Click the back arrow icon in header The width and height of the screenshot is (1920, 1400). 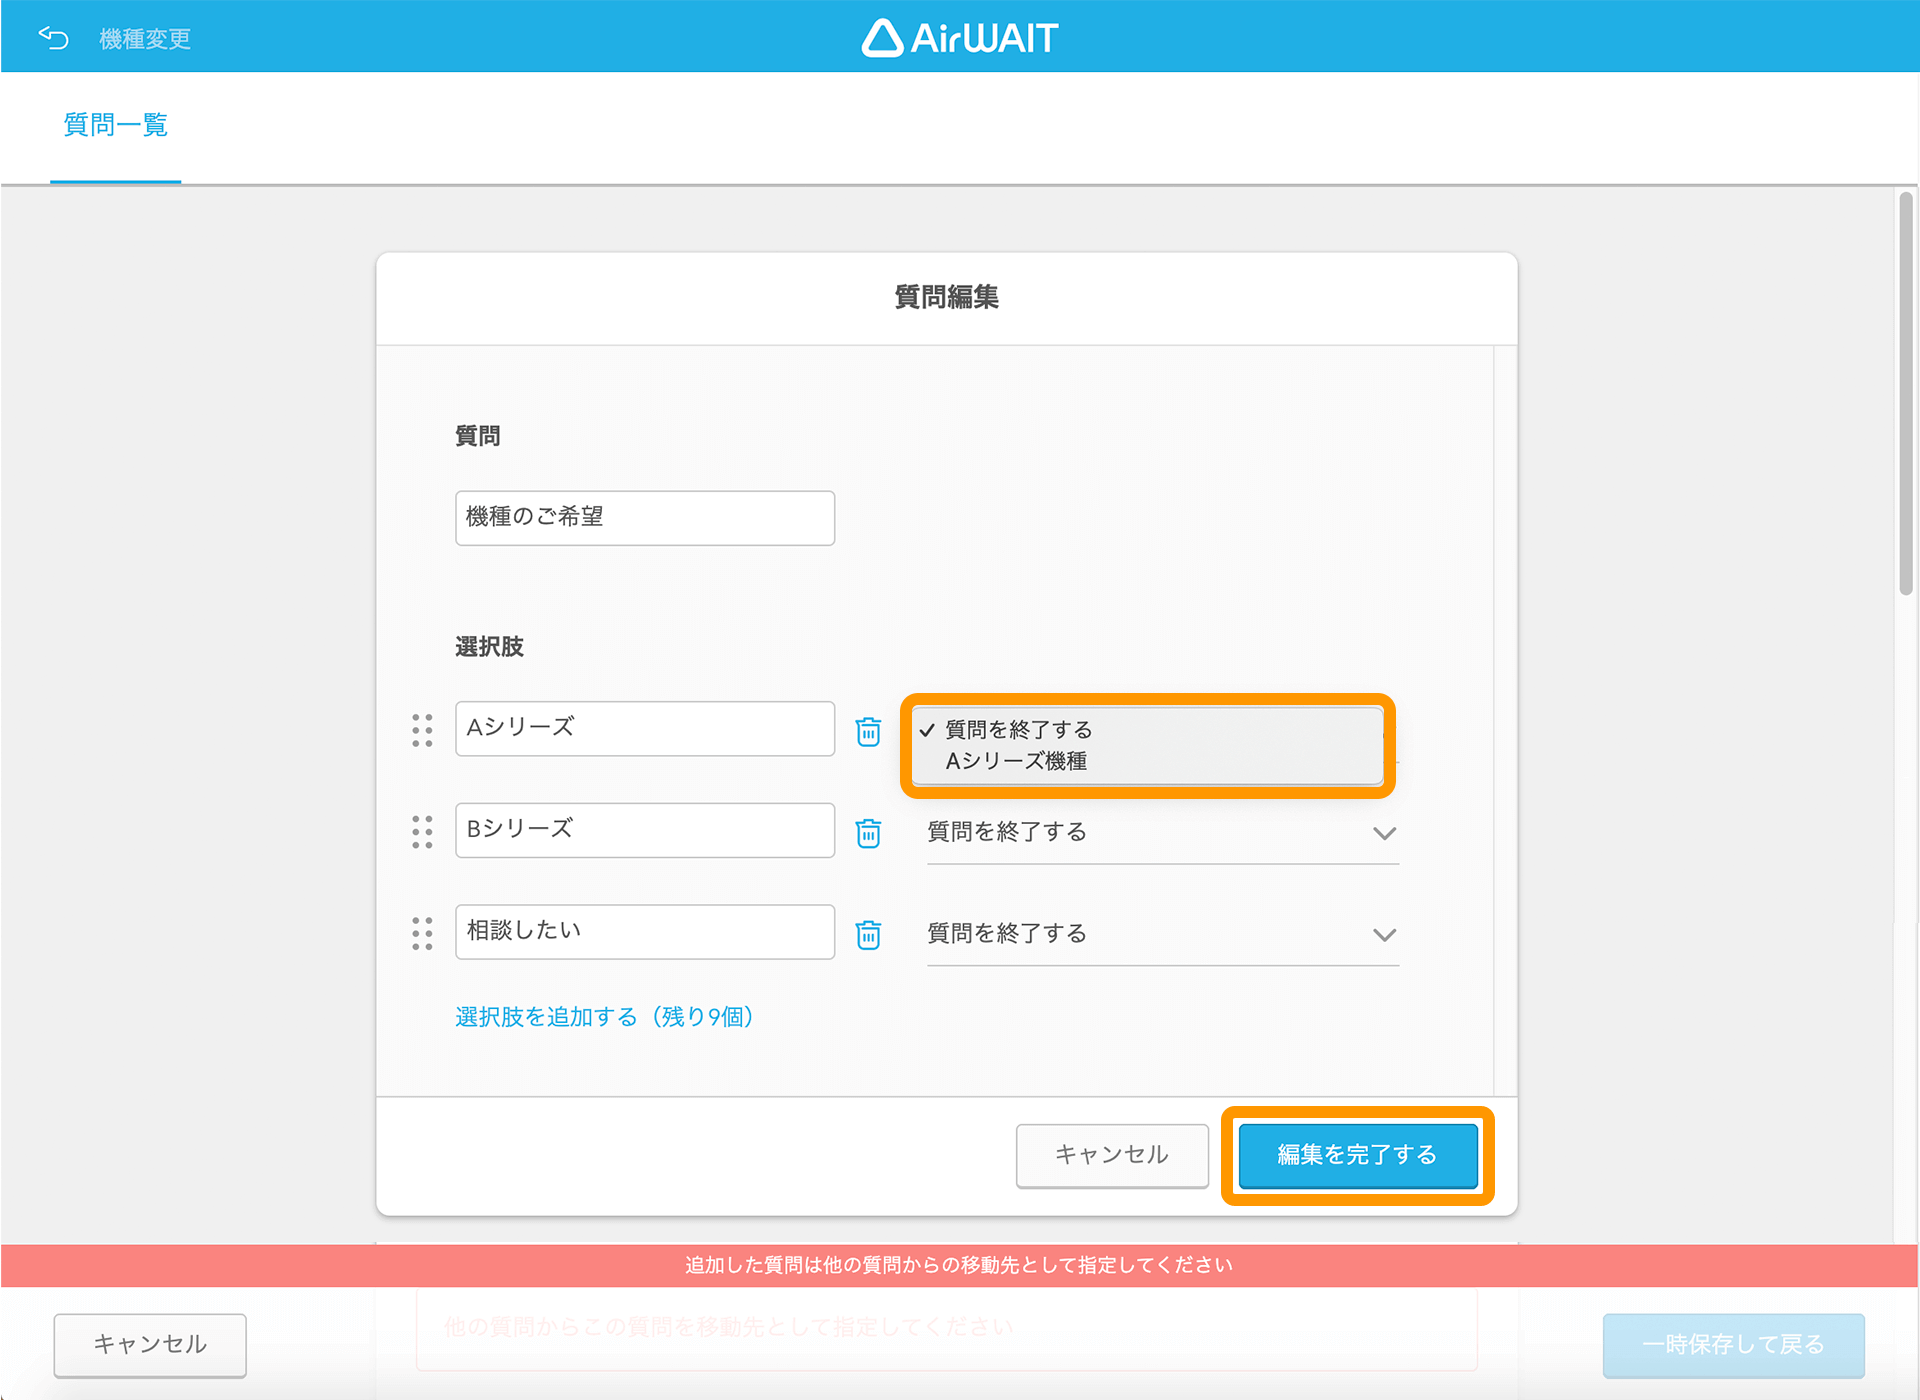[x=53, y=38]
